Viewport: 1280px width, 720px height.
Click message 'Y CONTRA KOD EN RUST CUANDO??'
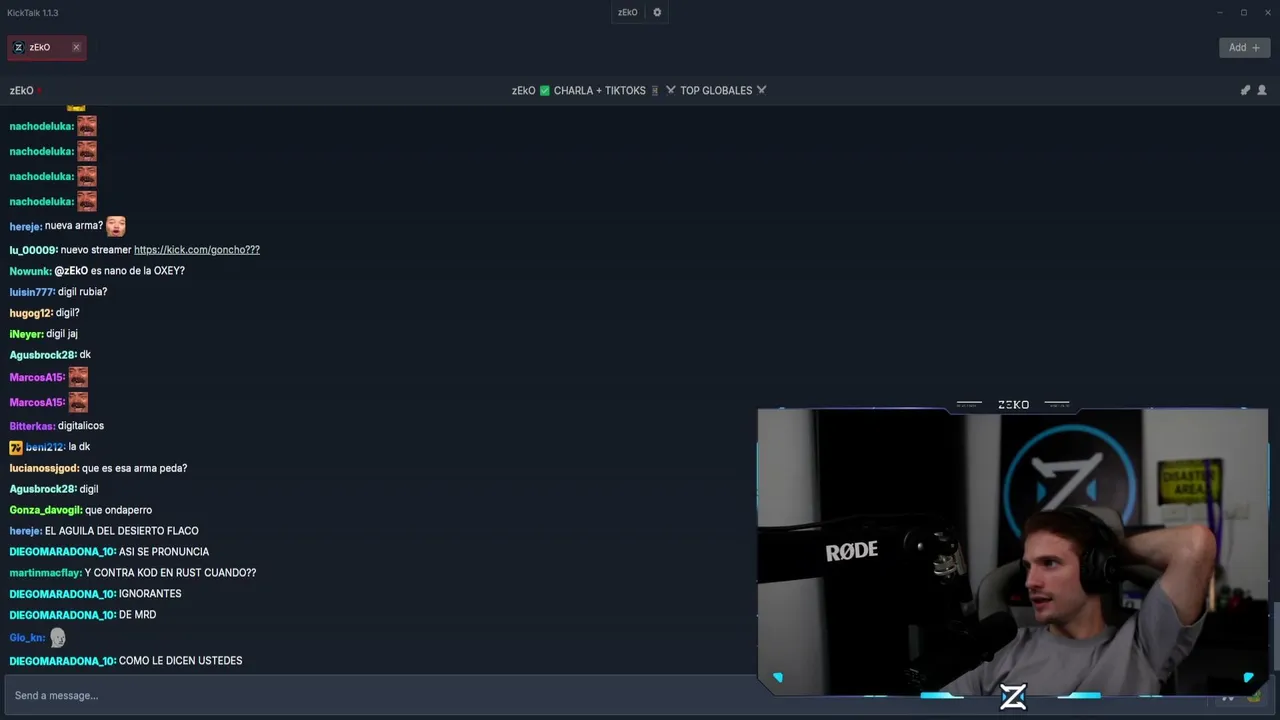pyautogui.click(x=170, y=573)
